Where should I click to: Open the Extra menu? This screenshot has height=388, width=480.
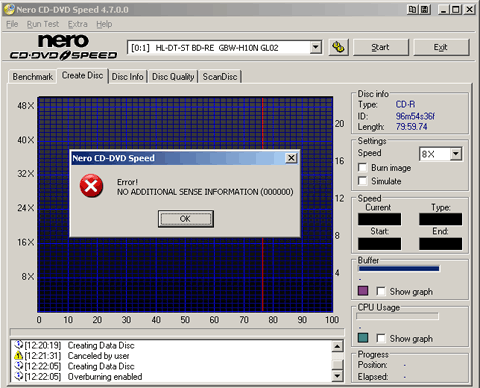78,24
